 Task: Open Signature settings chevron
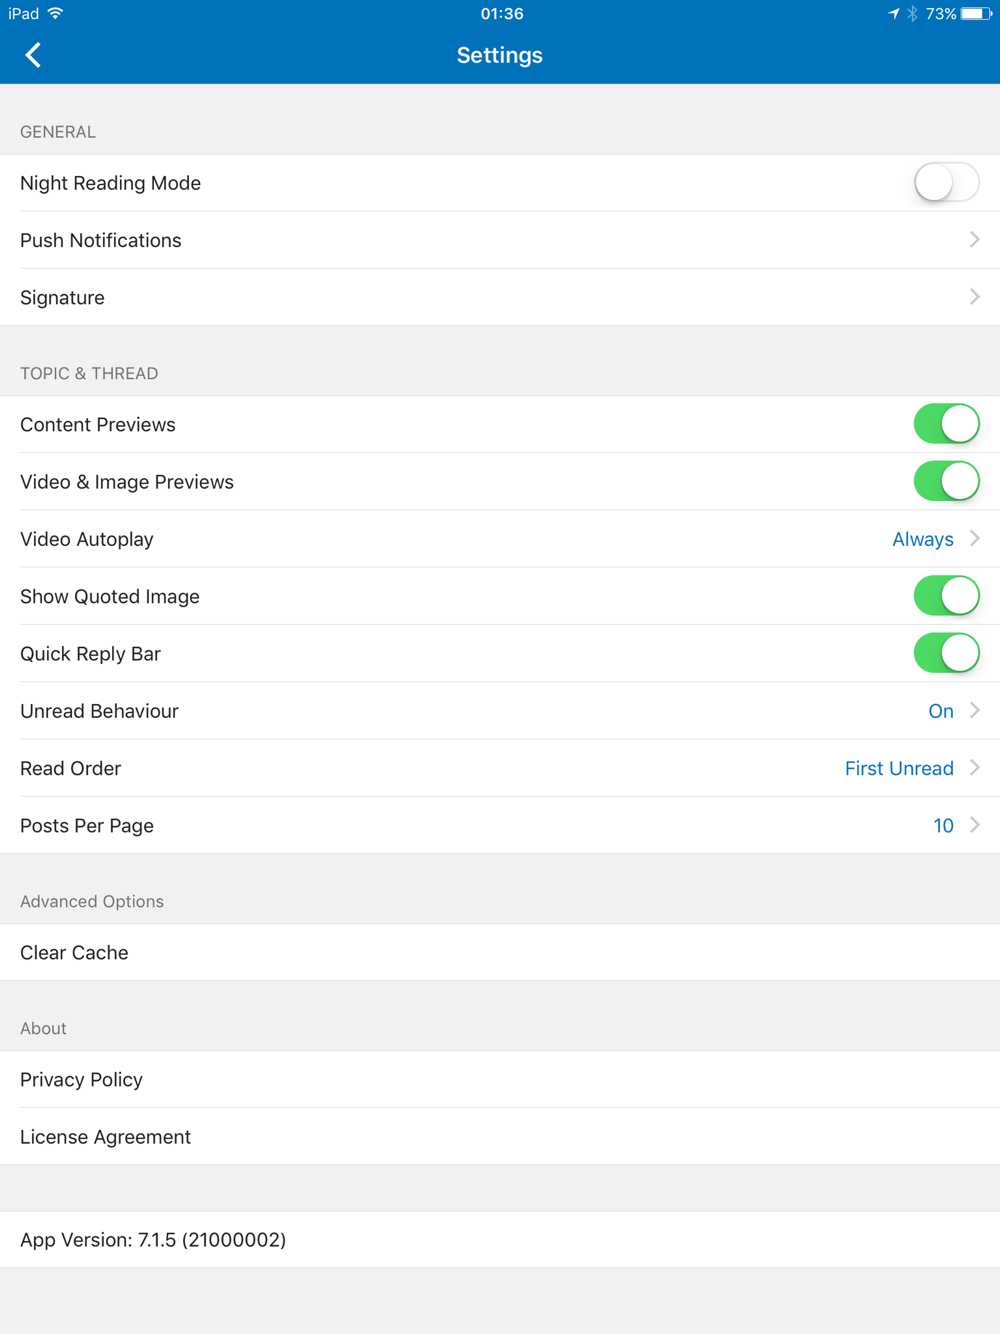[975, 297]
